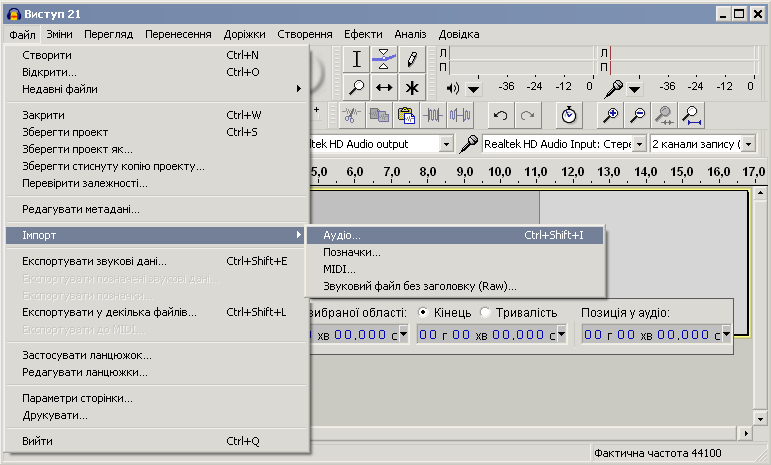Click Вийти to quit the application

pyautogui.click(x=157, y=441)
